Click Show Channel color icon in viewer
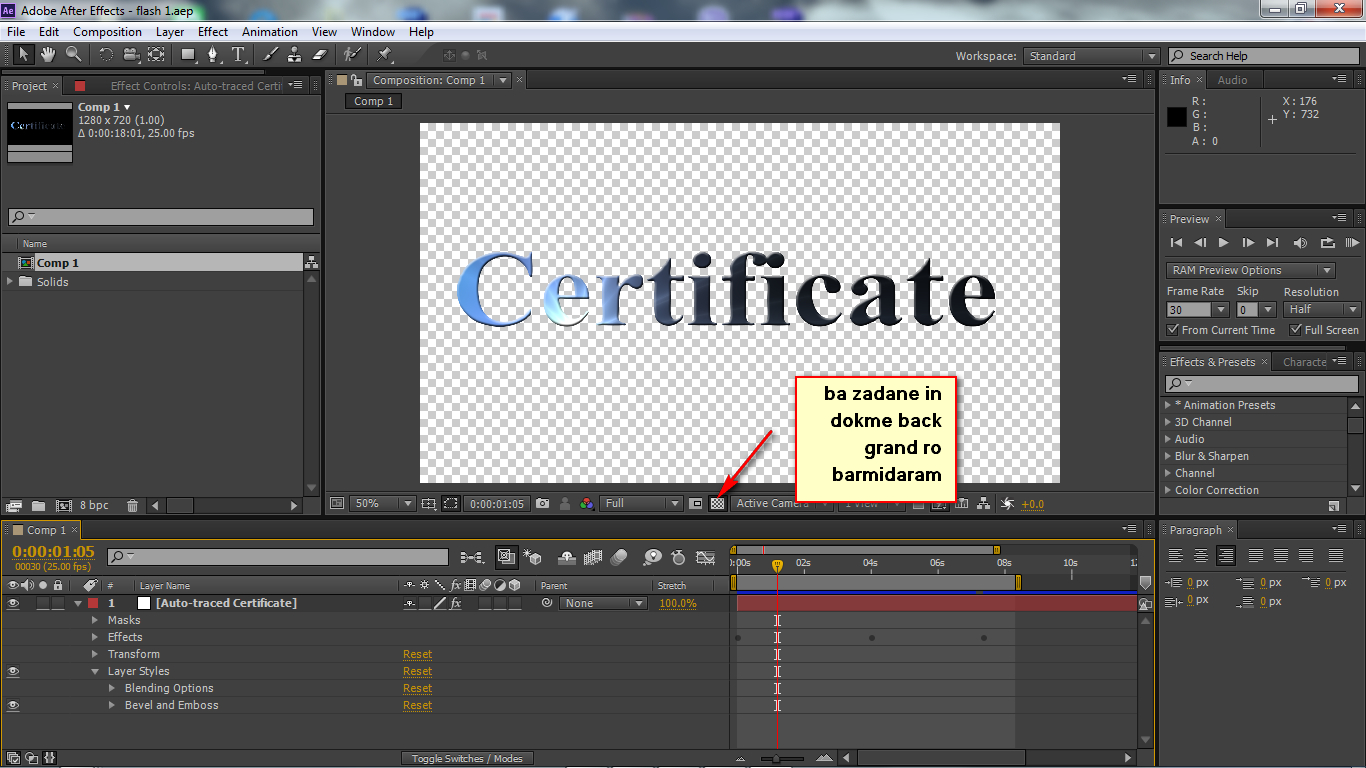The width and height of the screenshot is (1366, 768). 586,504
